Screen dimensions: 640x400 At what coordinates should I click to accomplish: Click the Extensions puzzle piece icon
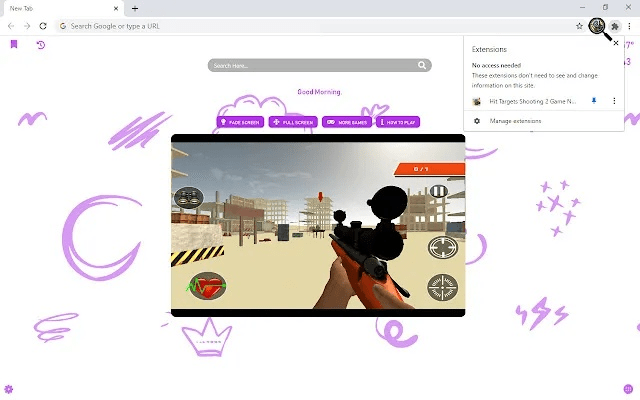point(616,26)
